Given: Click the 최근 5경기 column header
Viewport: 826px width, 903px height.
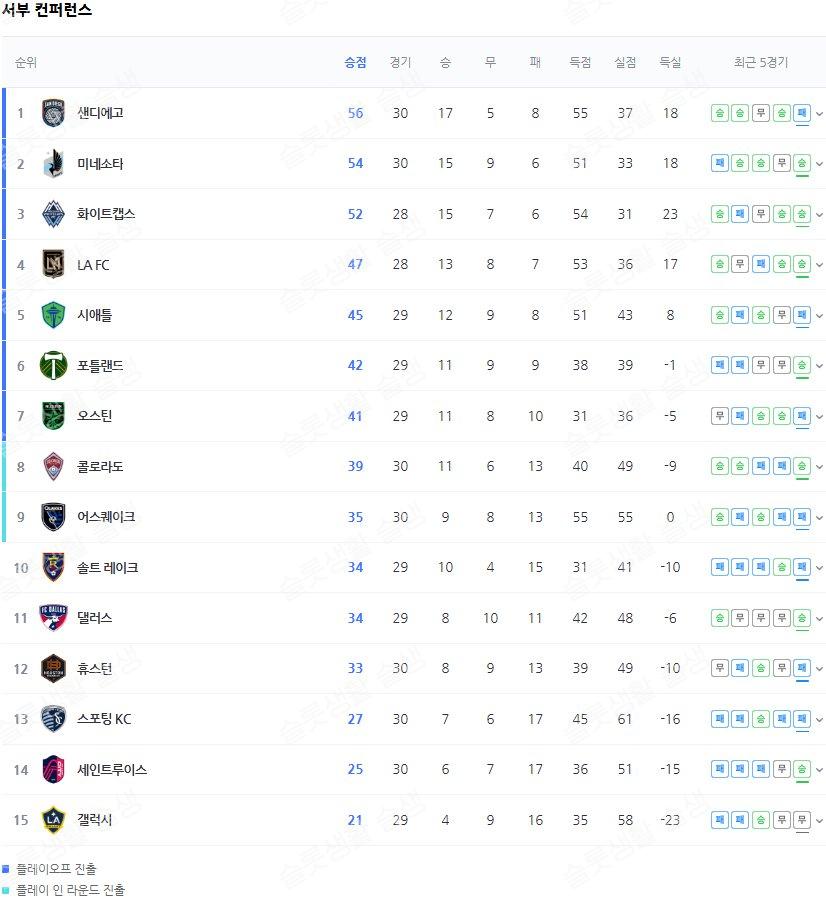Looking at the screenshot, I should click(x=760, y=62).
